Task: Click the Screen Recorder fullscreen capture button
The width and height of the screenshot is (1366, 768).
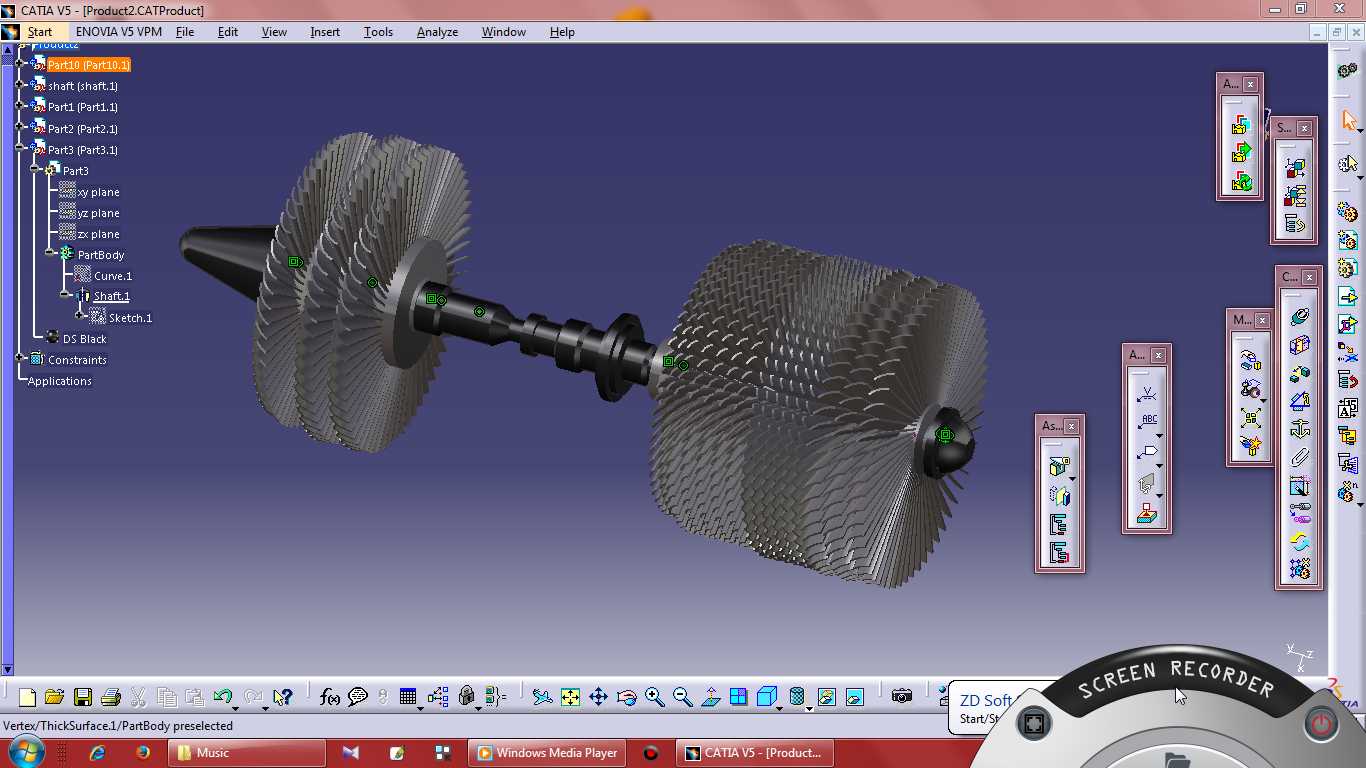Action: pos(1034,723)
